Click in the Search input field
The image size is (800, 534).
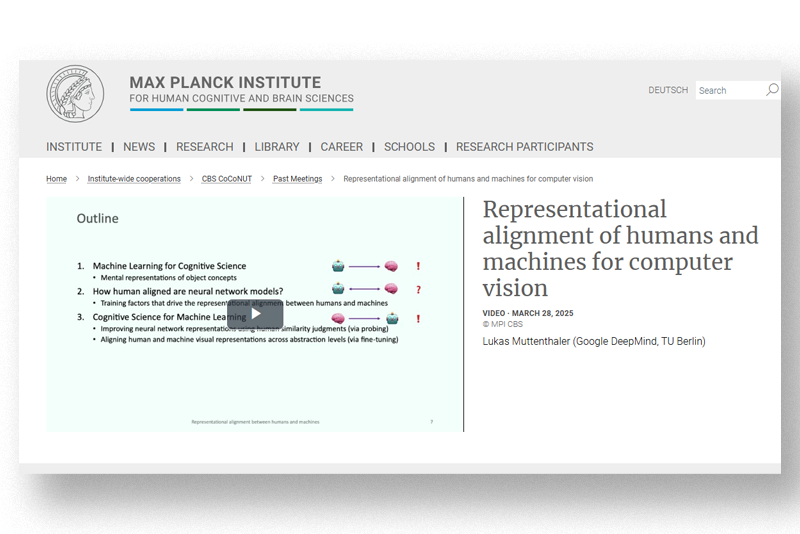click(x=728, y=90)
